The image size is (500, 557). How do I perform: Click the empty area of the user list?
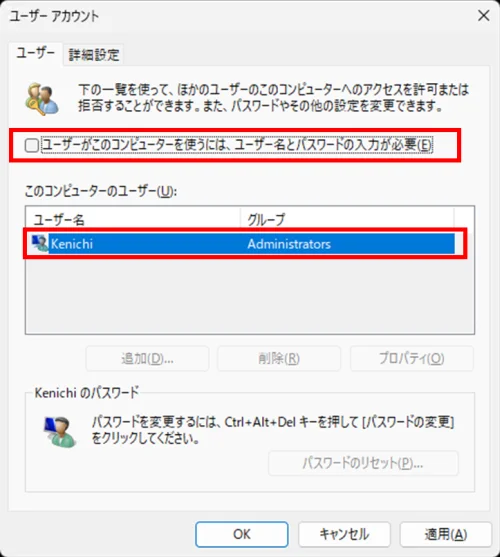point(250,293)
